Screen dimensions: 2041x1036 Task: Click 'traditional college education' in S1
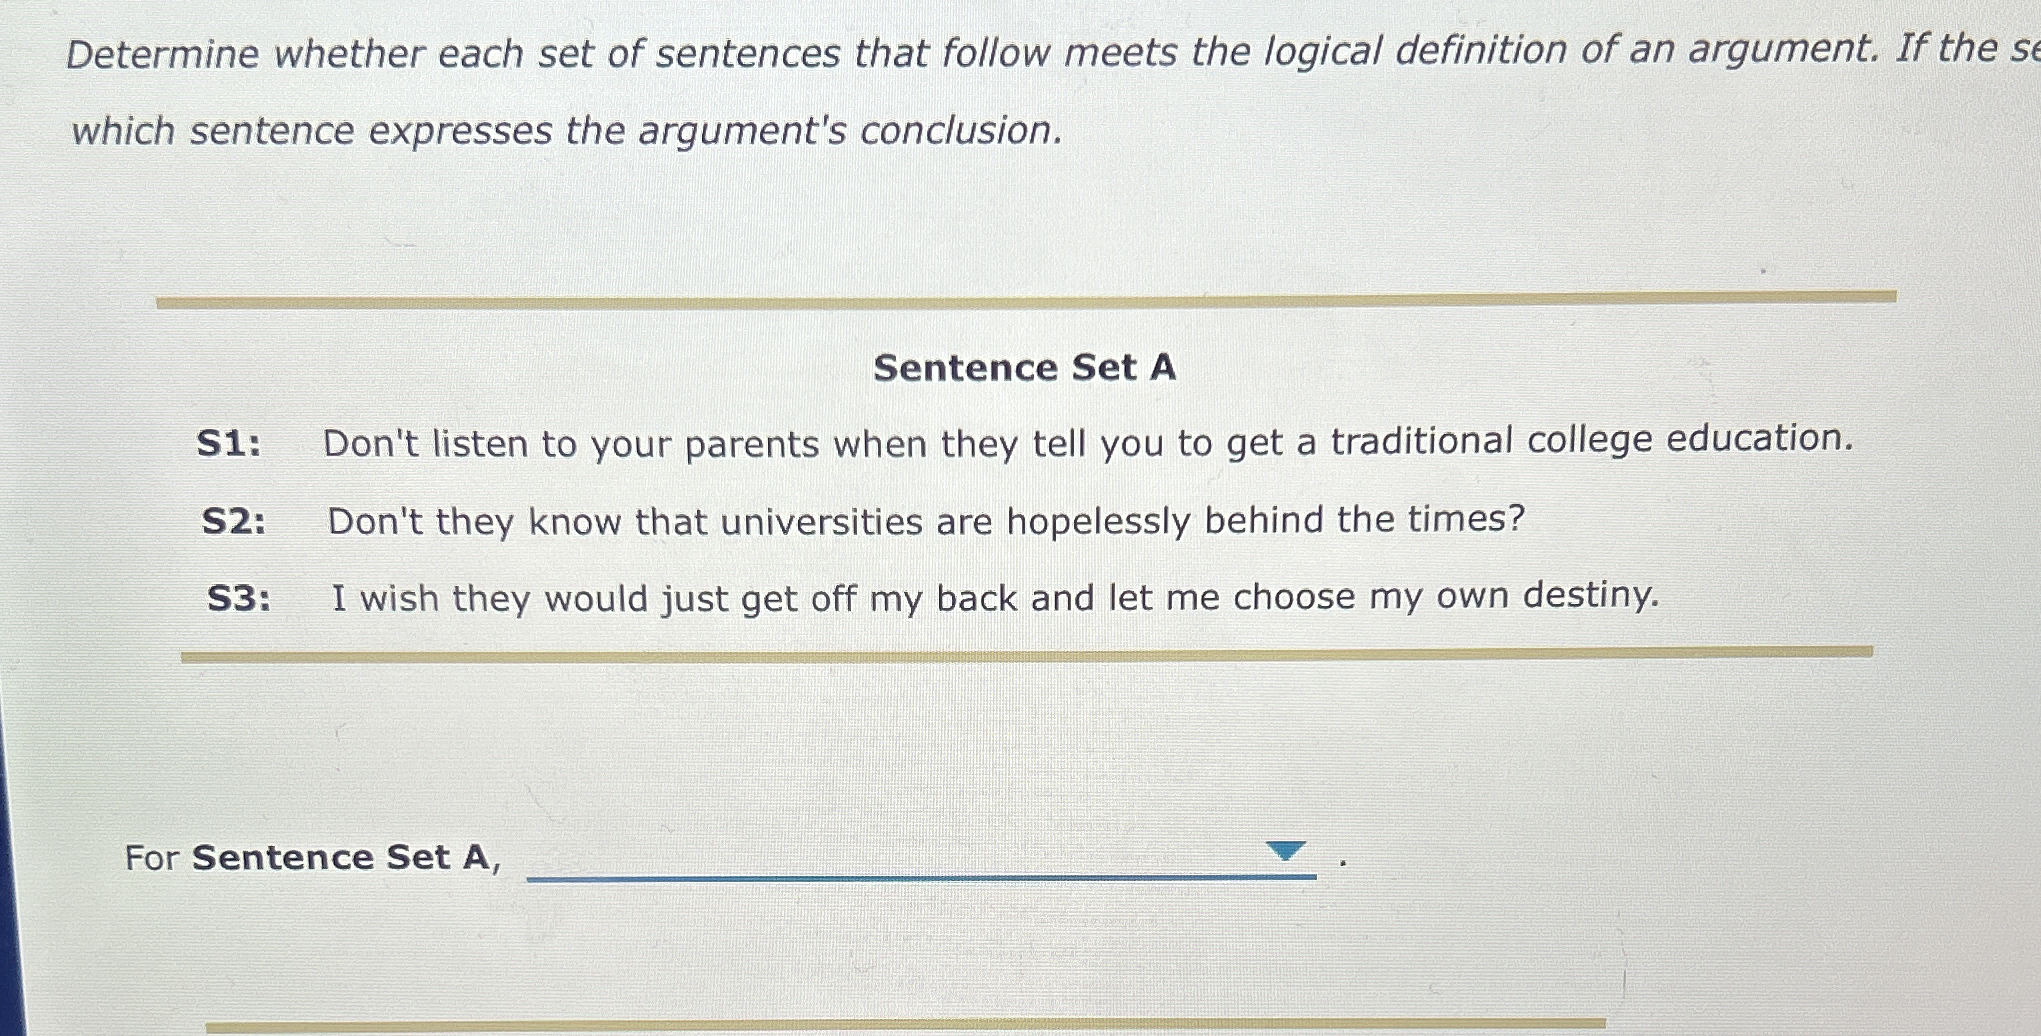tap(1591, 439)
